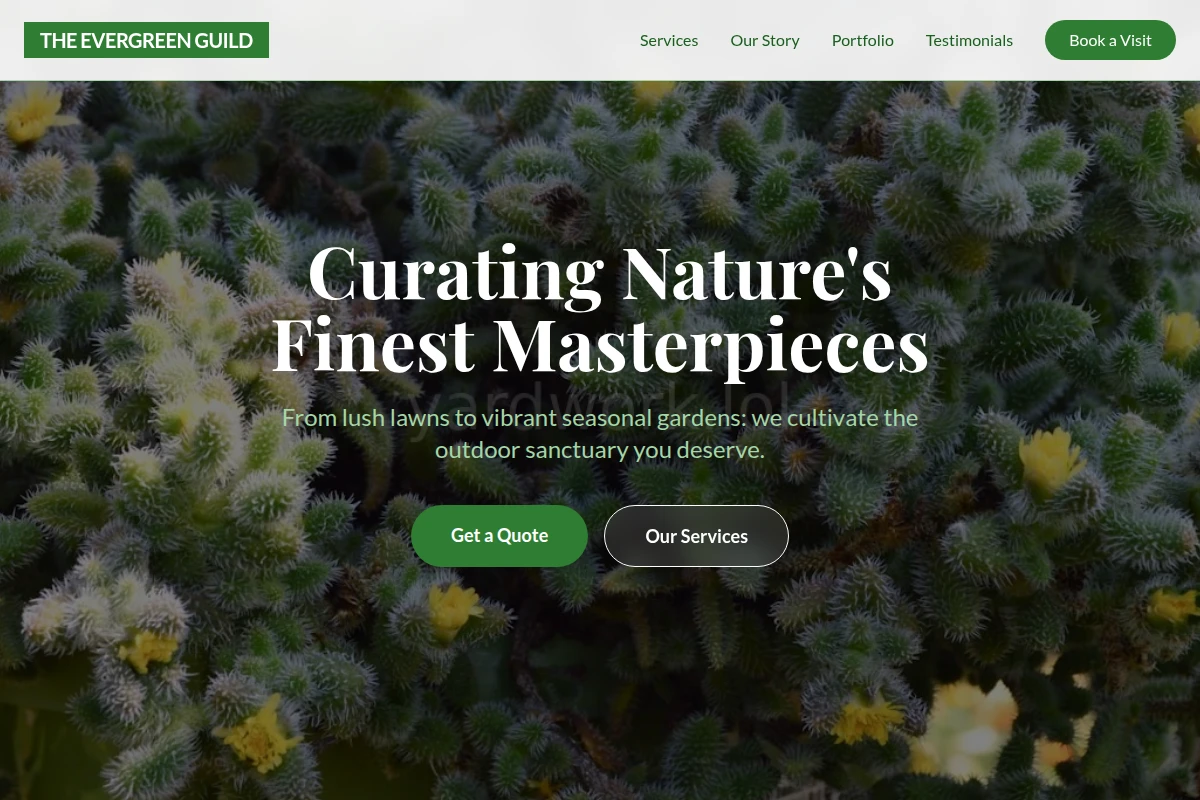
Task: Open the Services nav link
Action: click(669, 40)
